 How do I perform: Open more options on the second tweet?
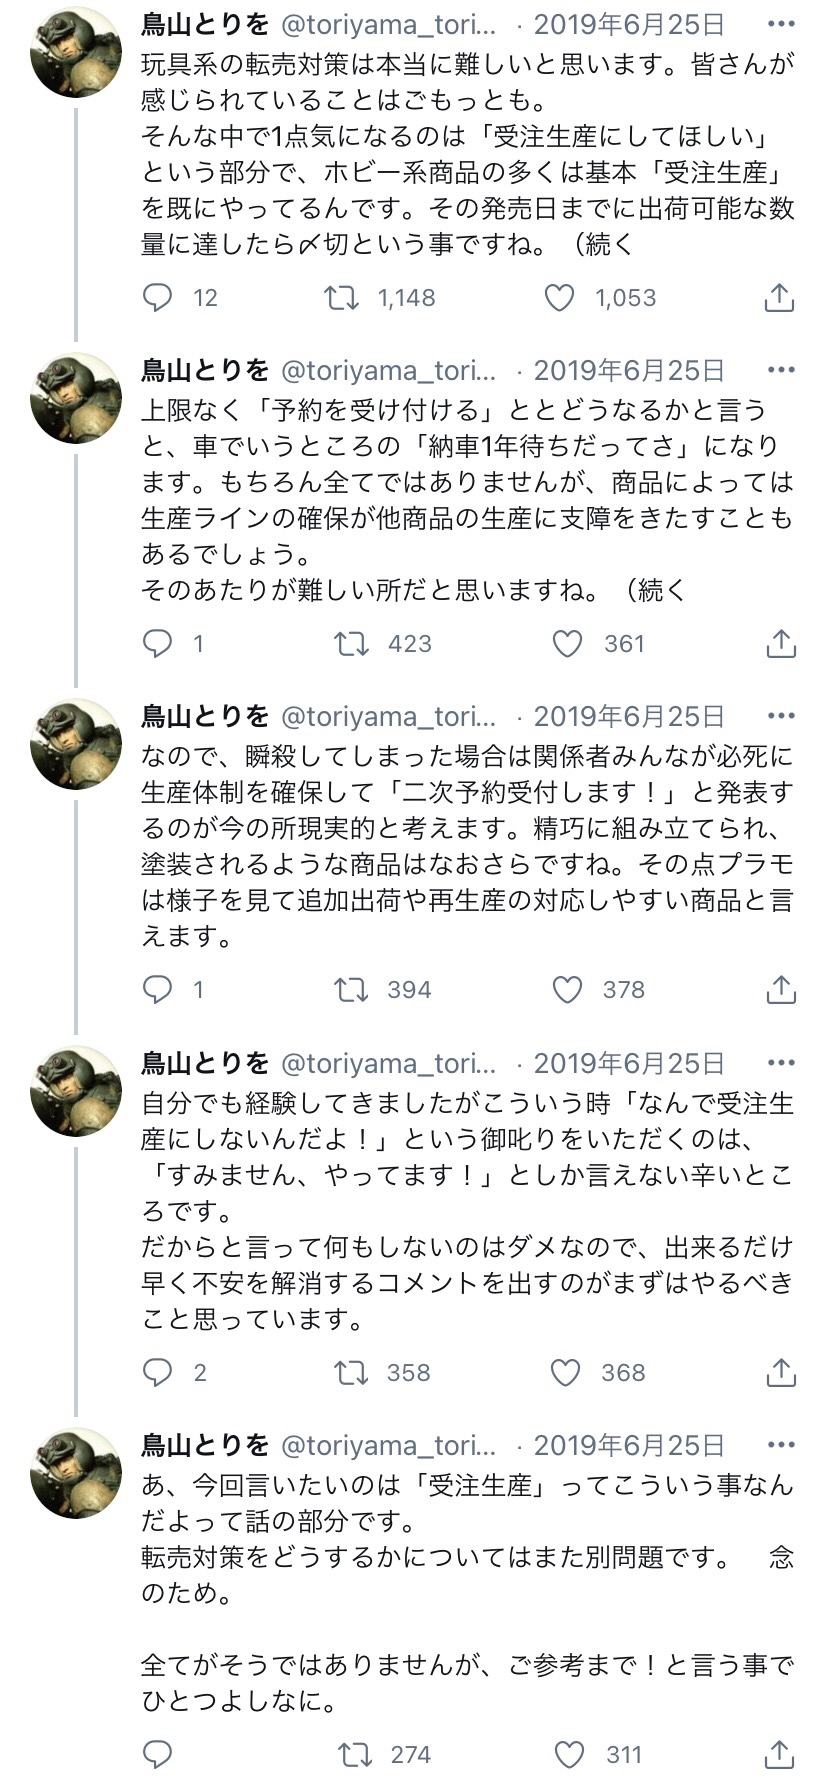(x=780, y=370)
